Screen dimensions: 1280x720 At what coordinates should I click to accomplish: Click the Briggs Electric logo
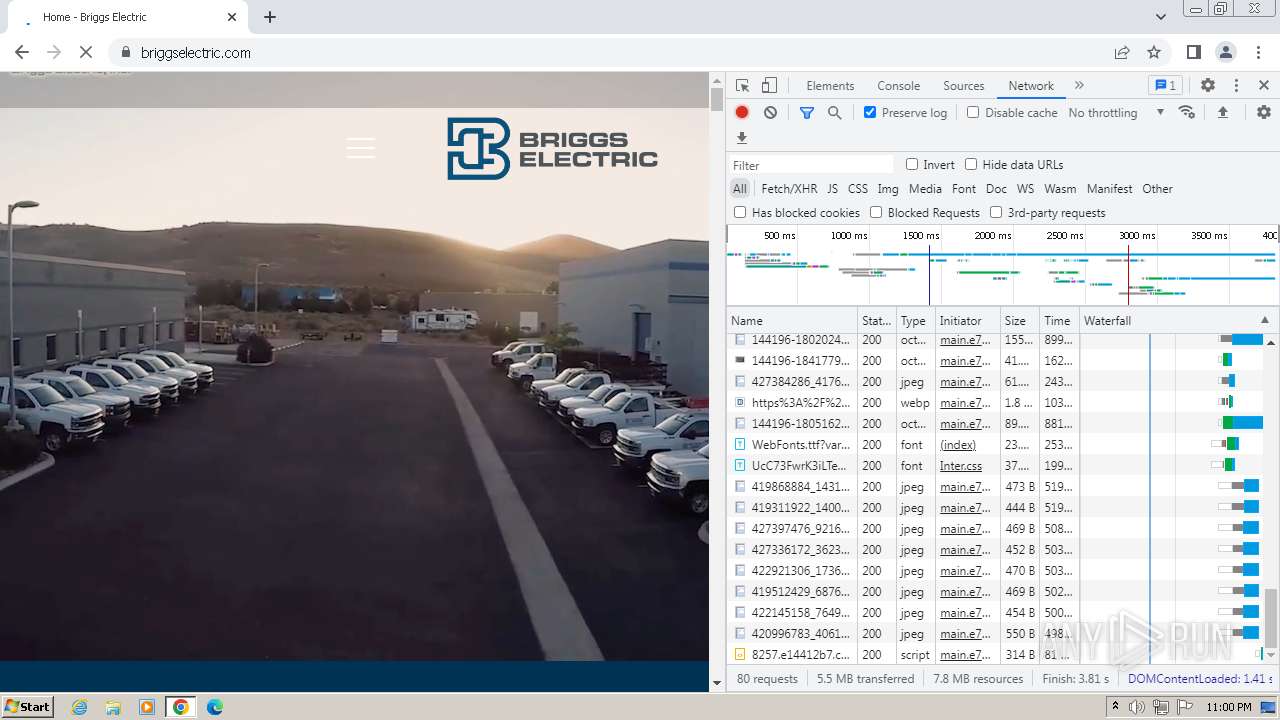click(x=552, y=149)
